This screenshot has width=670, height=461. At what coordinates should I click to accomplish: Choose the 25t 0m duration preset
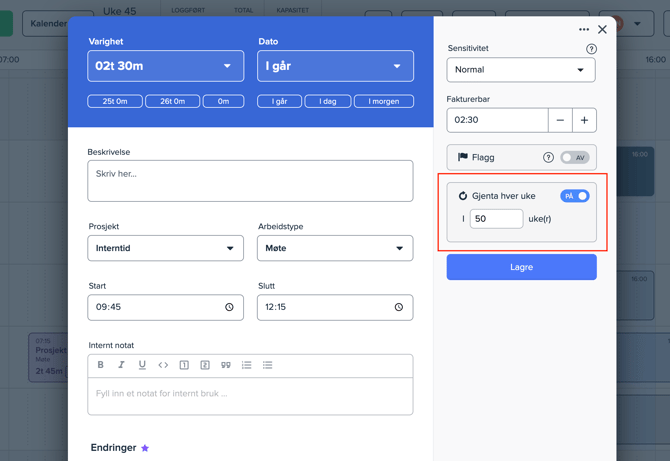(x=115, y=101)
